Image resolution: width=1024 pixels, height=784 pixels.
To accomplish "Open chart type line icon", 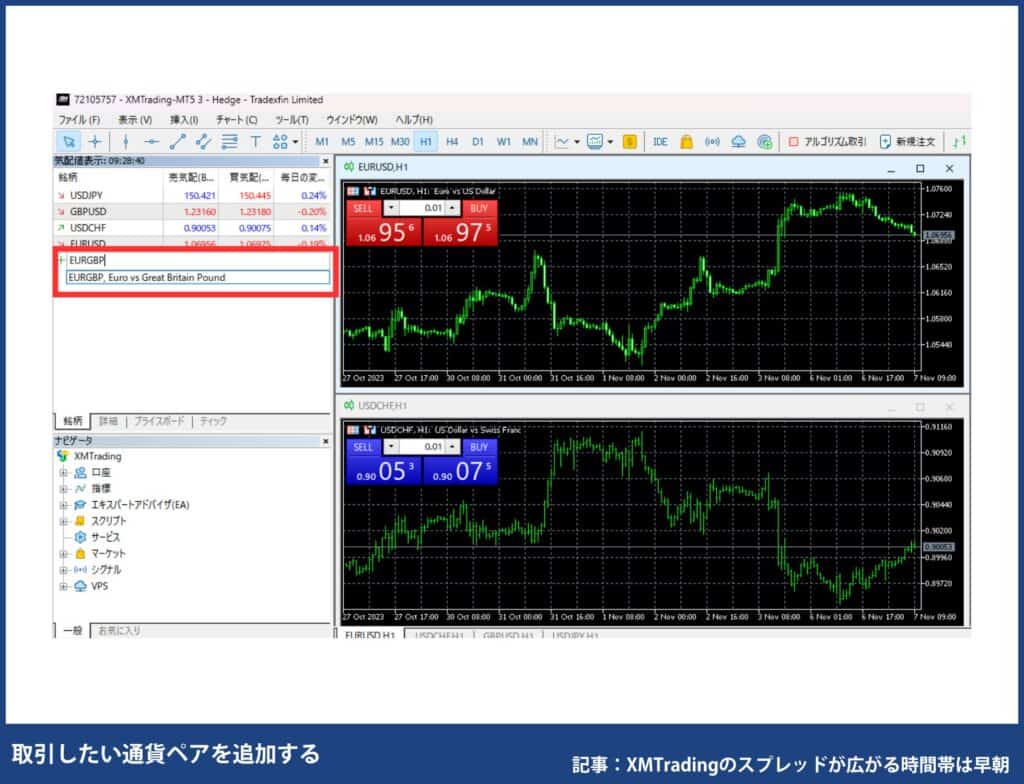I will coord(561,142).
